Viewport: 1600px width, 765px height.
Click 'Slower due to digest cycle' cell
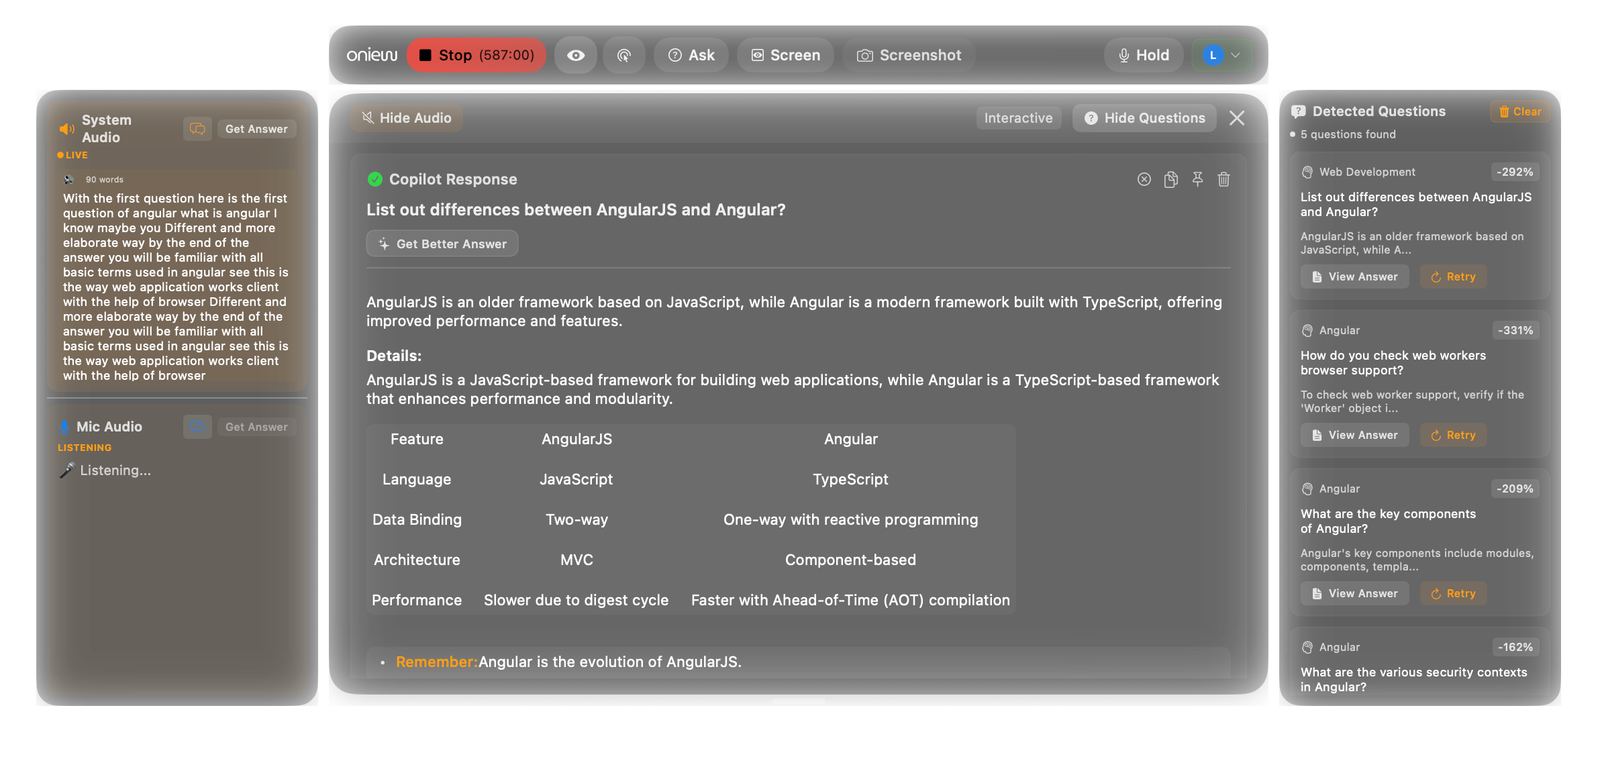[x=576, y=600]
